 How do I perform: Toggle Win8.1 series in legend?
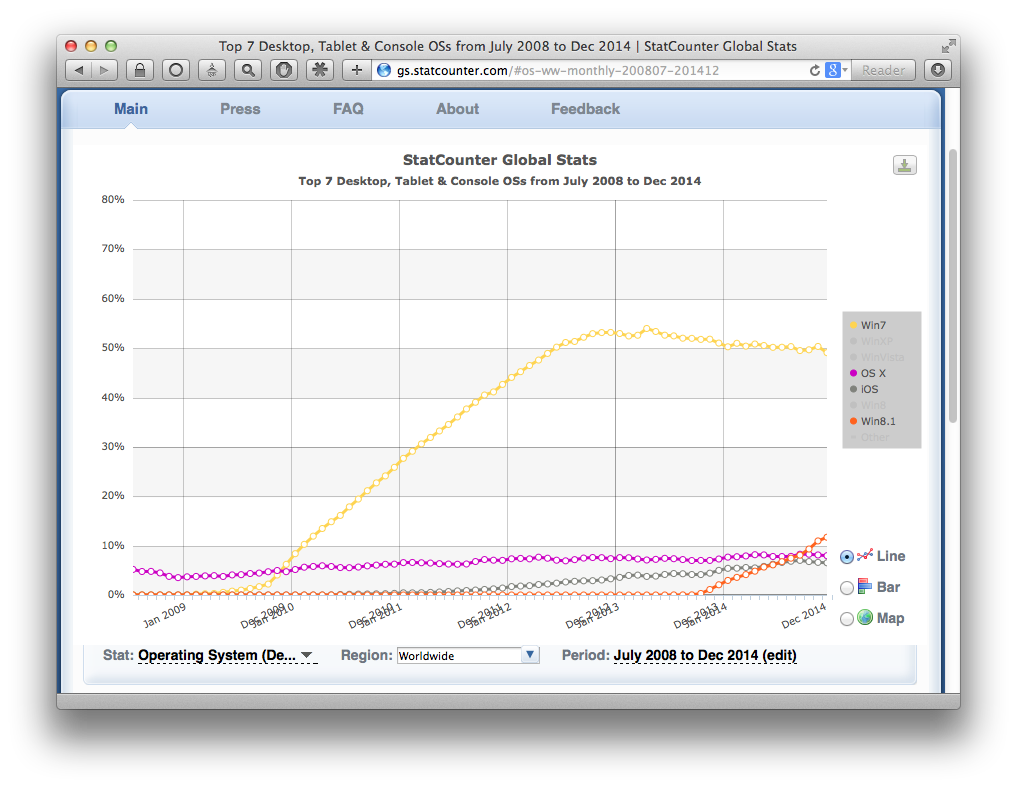(x=873, y=421)
